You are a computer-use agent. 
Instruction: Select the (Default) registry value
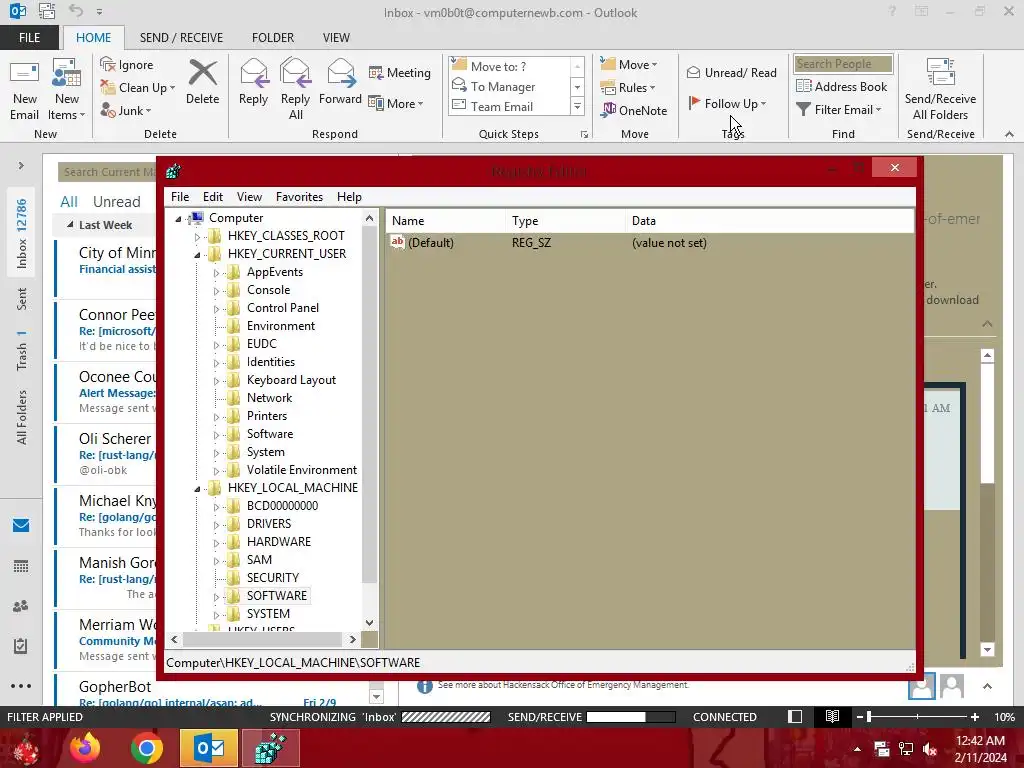[x=430, y=243]
